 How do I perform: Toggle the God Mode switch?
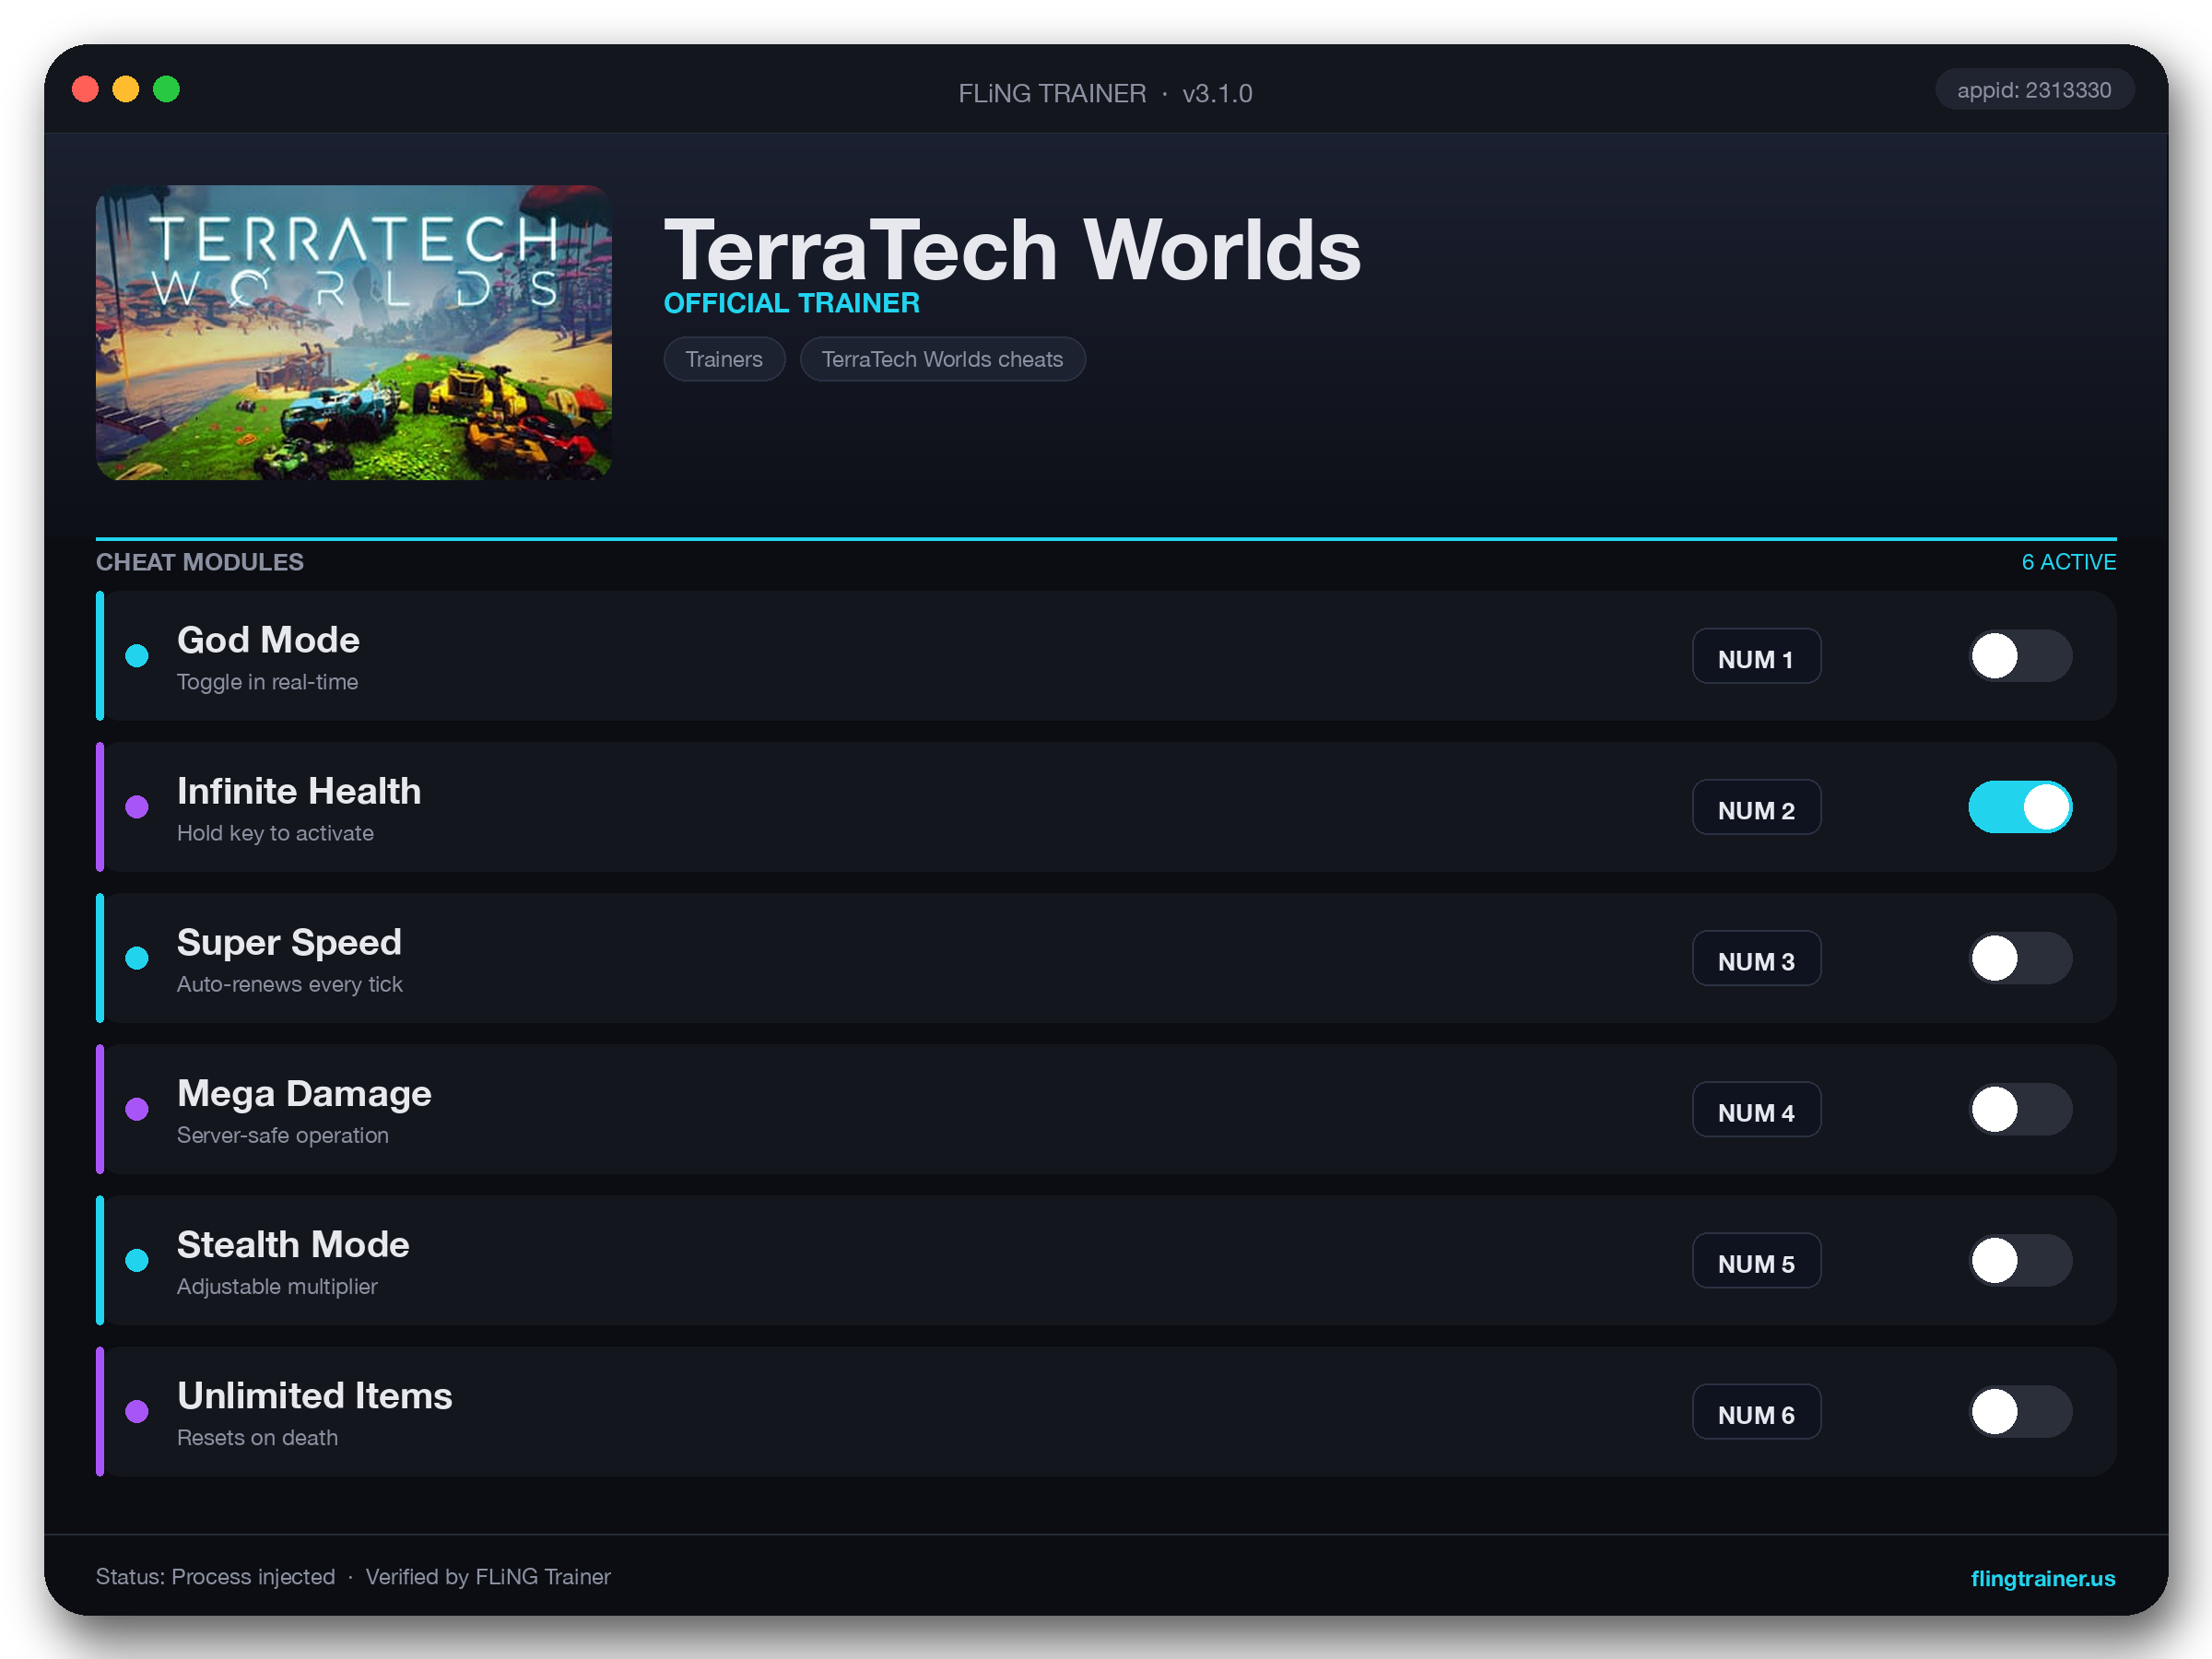coord(2020,656)
